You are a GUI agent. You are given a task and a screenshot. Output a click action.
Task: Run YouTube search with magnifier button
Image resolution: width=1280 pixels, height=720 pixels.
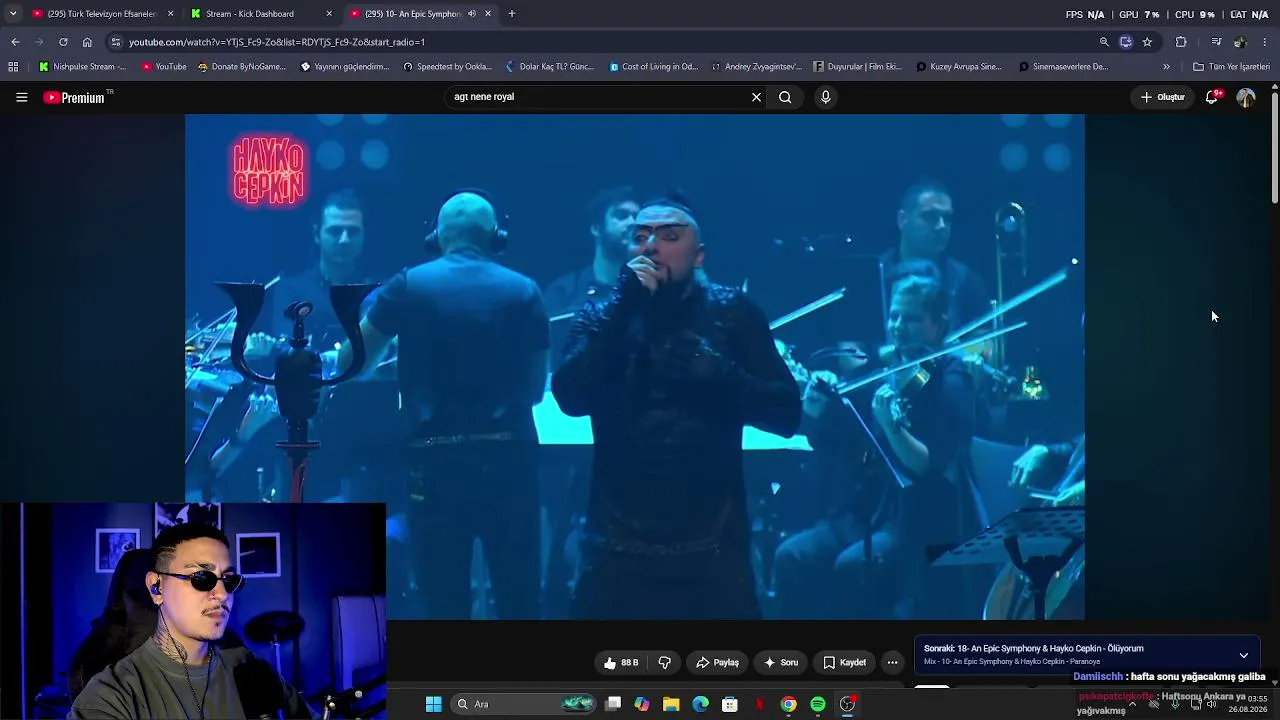[785, 97]
